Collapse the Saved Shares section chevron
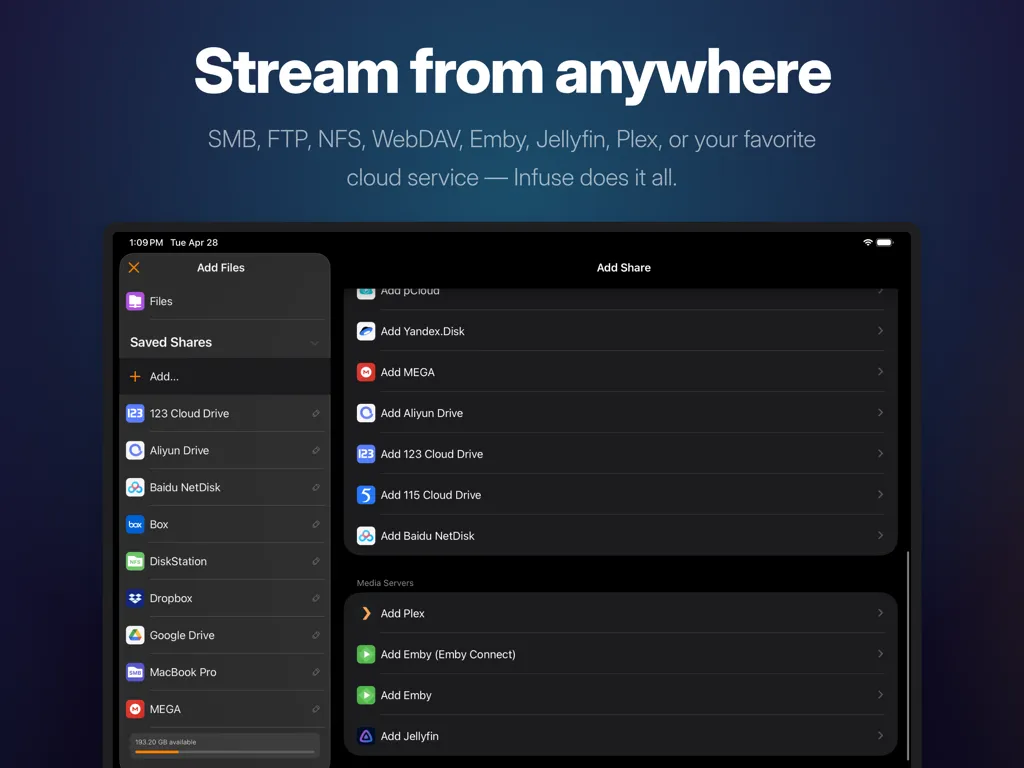 (x=315, y=343)
